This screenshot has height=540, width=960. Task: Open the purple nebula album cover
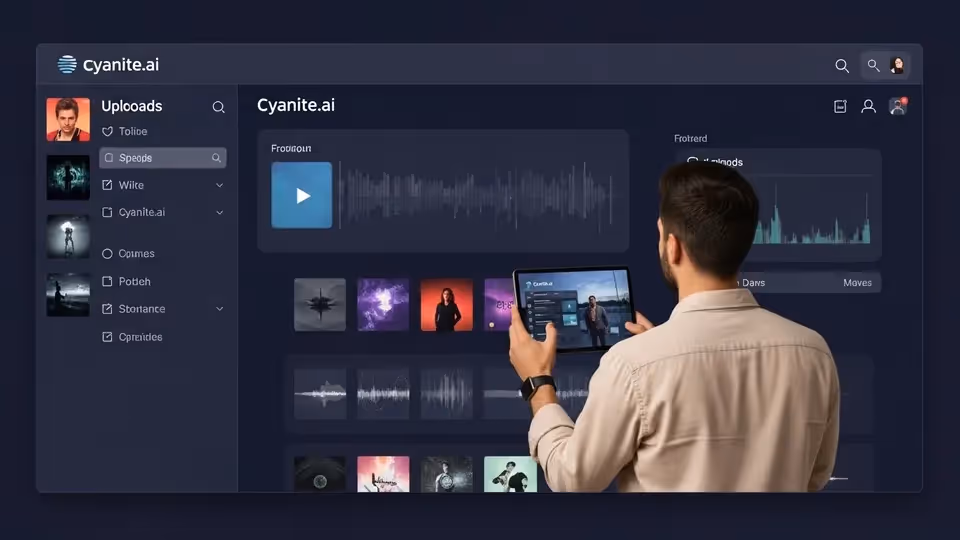click(x=383, y=305)
